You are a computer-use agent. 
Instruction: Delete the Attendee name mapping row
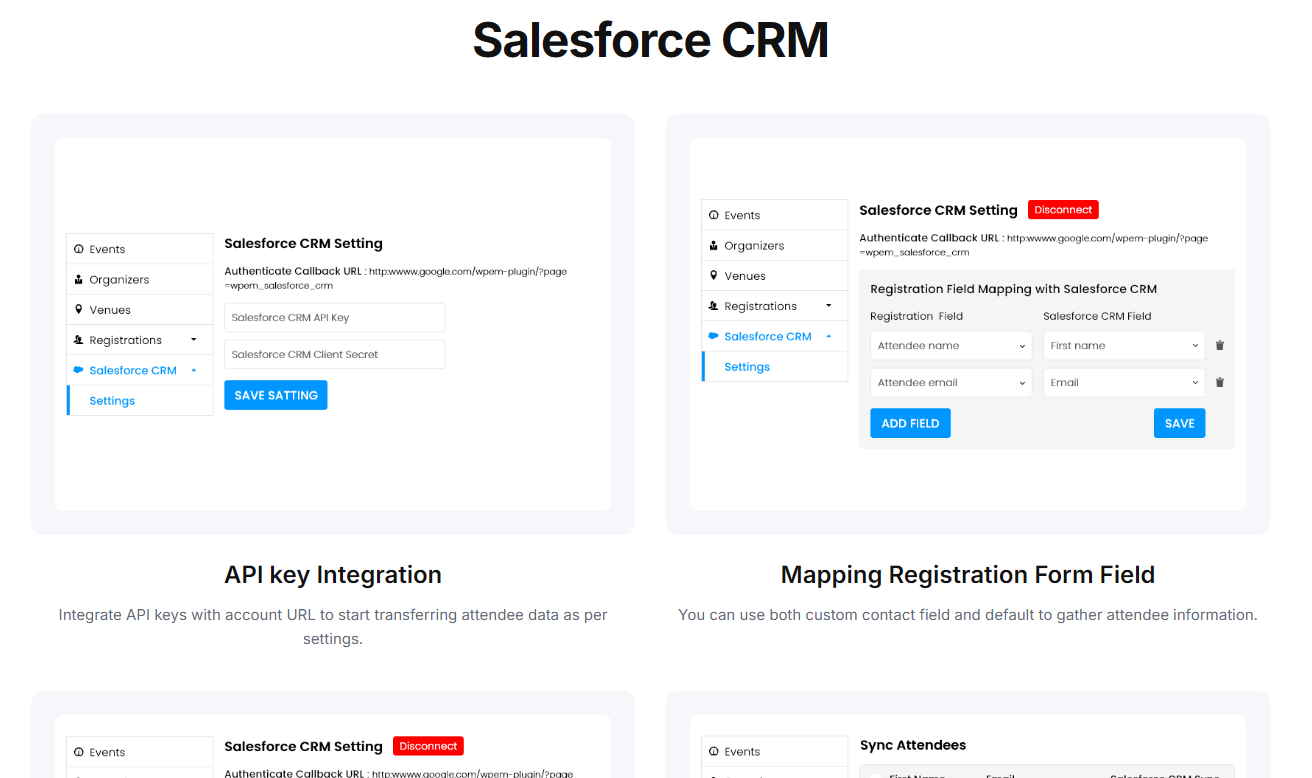1219,346
